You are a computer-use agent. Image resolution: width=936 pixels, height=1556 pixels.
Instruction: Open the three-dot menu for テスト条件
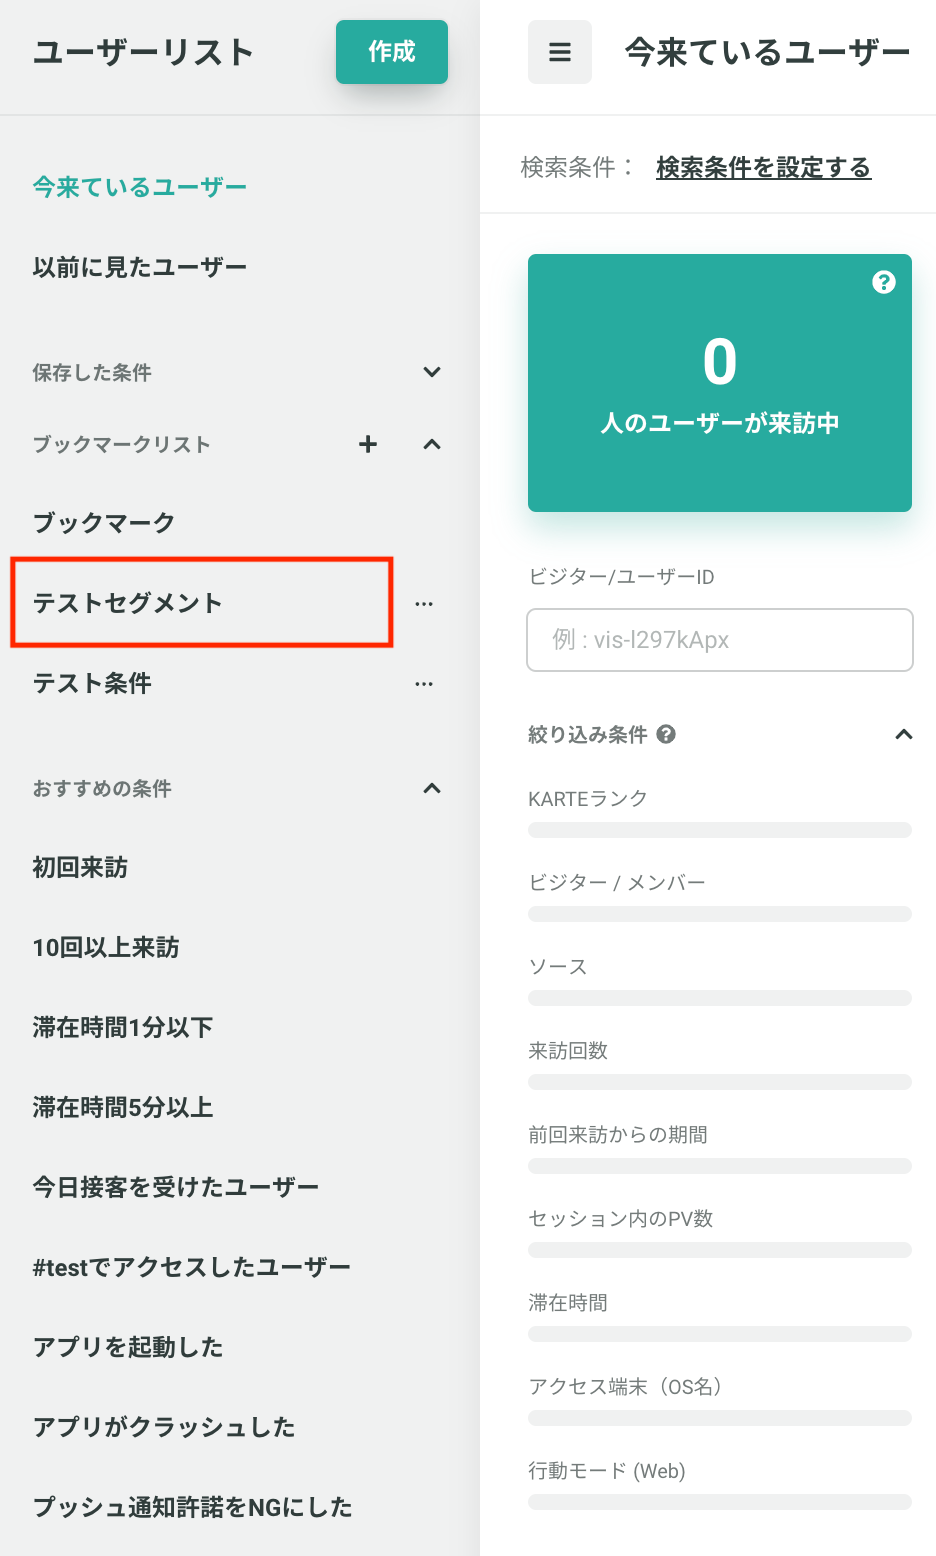[424, 684]
